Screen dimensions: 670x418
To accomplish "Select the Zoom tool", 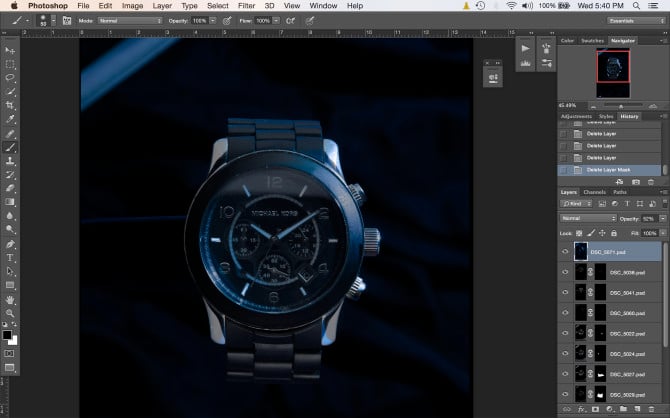I will coord(10,313).
